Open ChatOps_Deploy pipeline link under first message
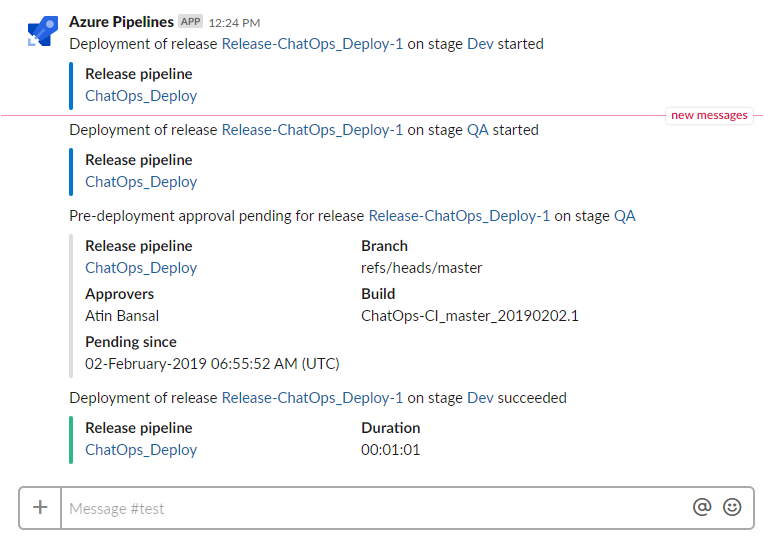Screen dimensions: 764x540 141,96
